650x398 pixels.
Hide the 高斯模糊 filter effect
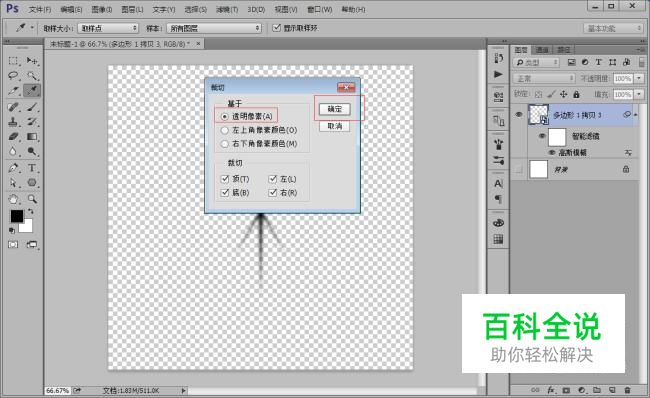pyautogui.click(x=551, y=153)
